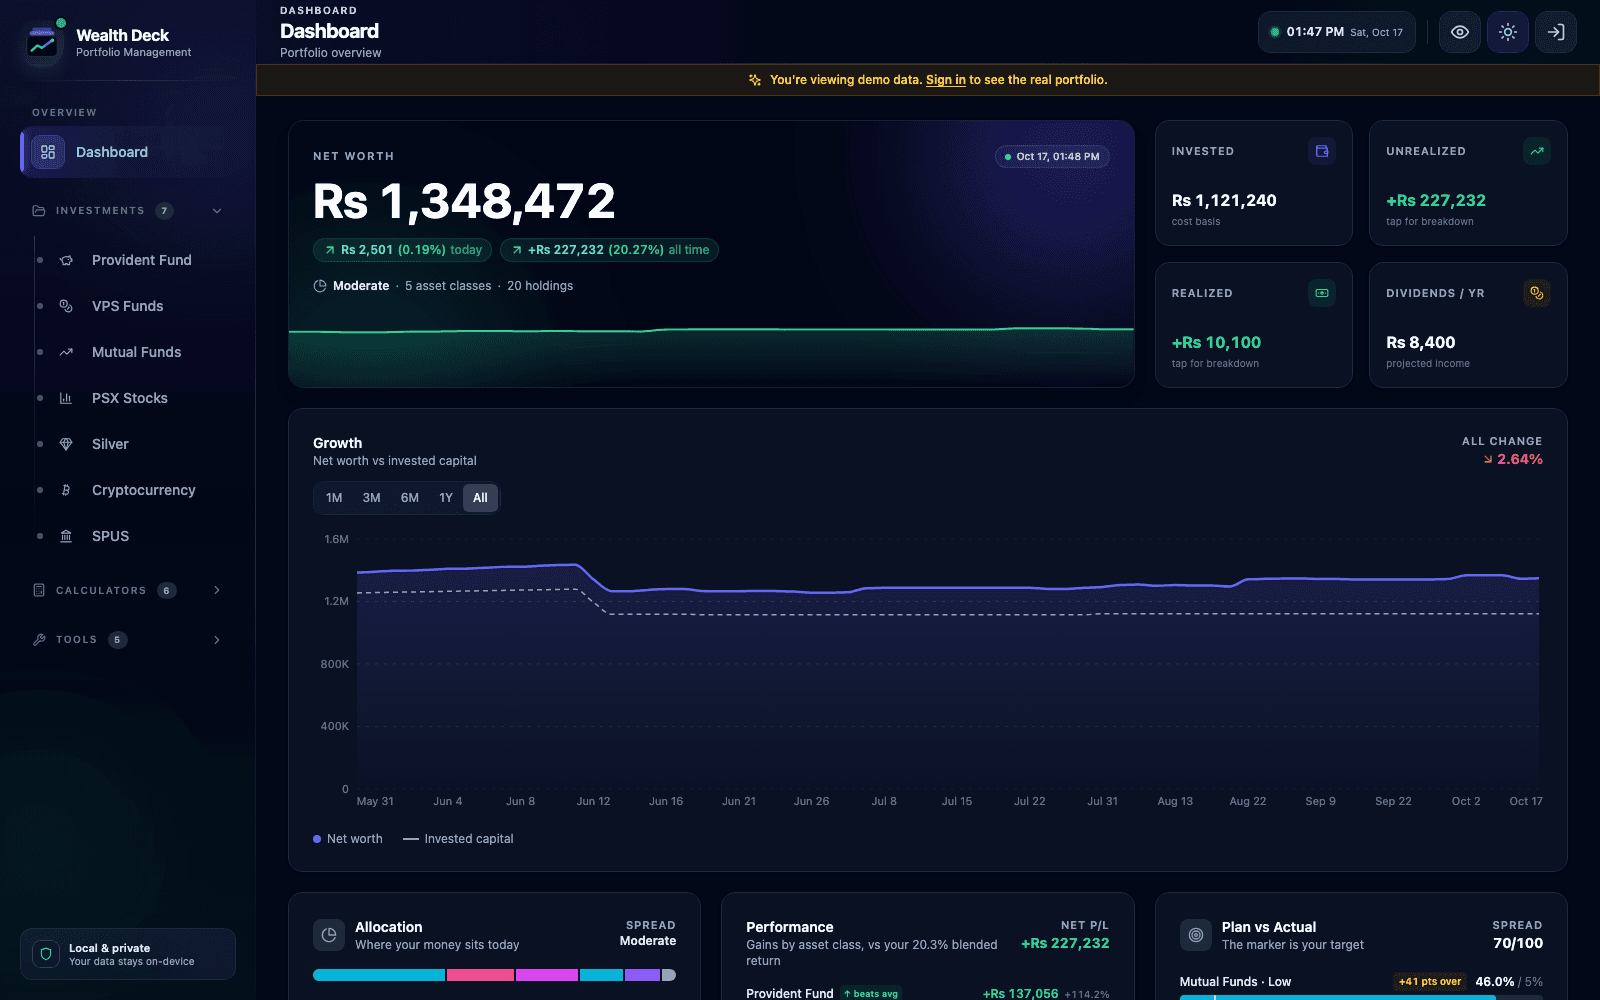1600x1000 pixels.
Task: Click the Investments folder icon
Action: (39, 211)
